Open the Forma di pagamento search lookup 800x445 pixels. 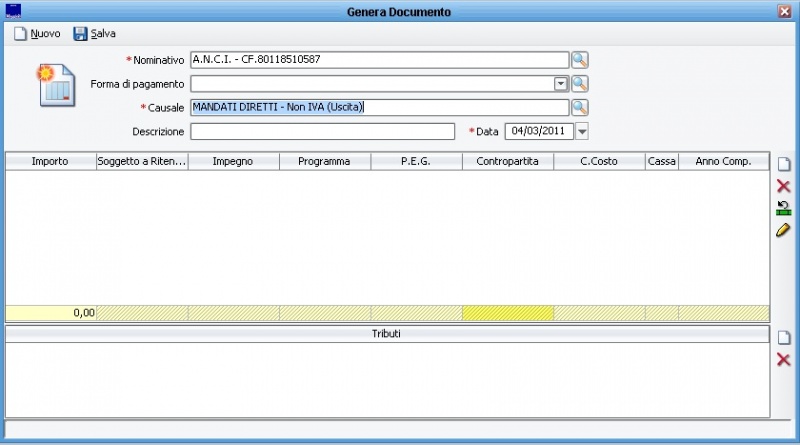tap(579, 83)
